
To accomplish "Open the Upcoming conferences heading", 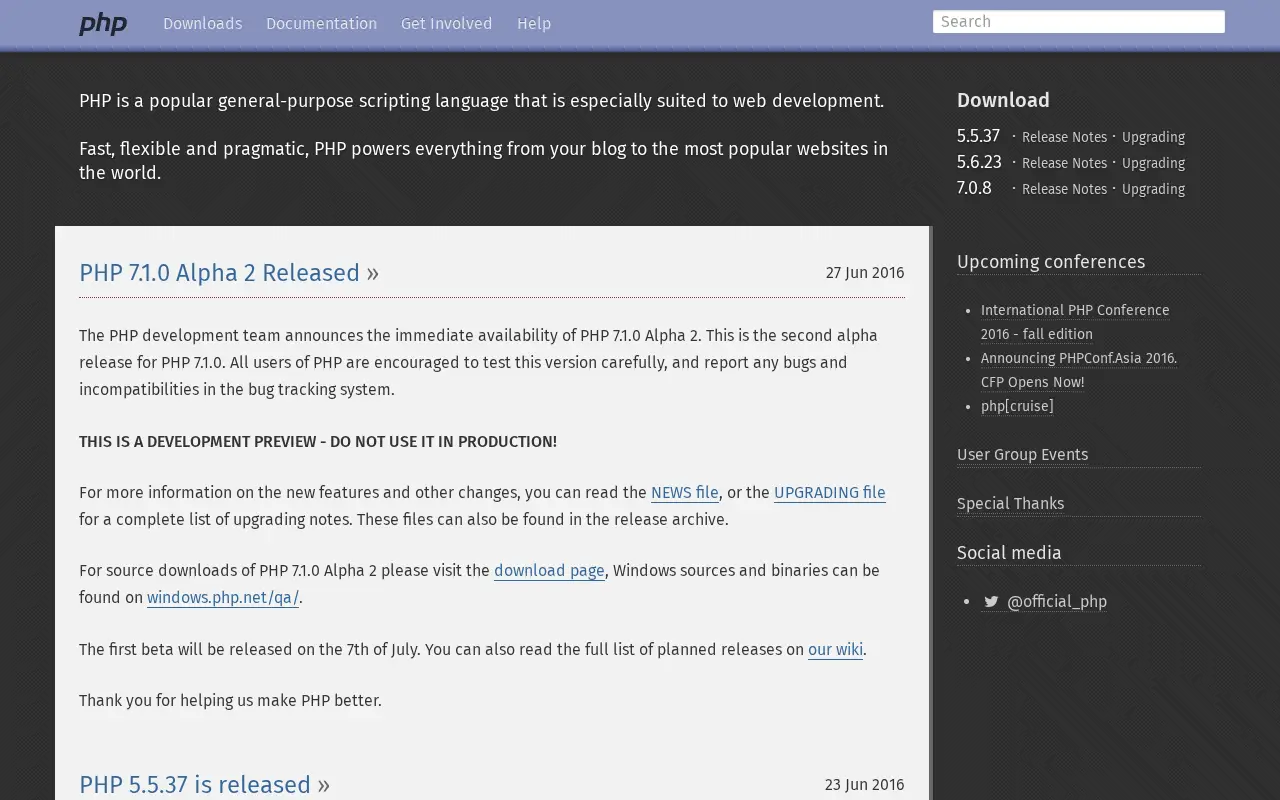I will 1051,262.
